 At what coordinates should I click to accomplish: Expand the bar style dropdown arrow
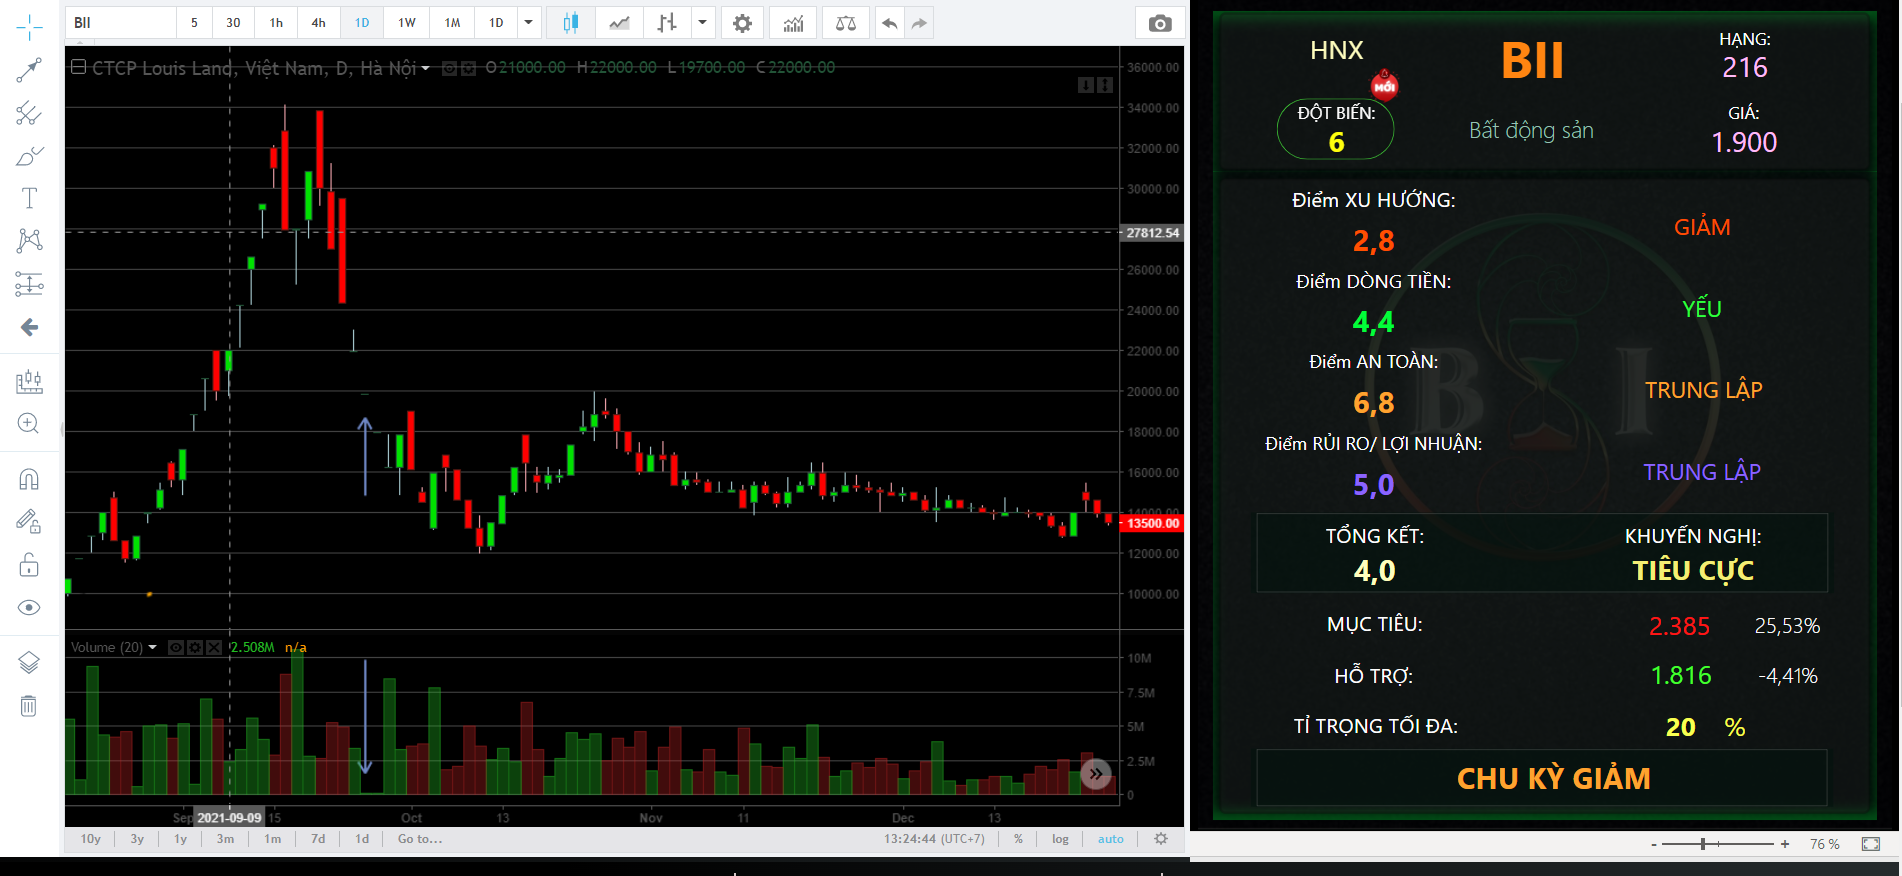pyautogui.click(x=702, y=23)
